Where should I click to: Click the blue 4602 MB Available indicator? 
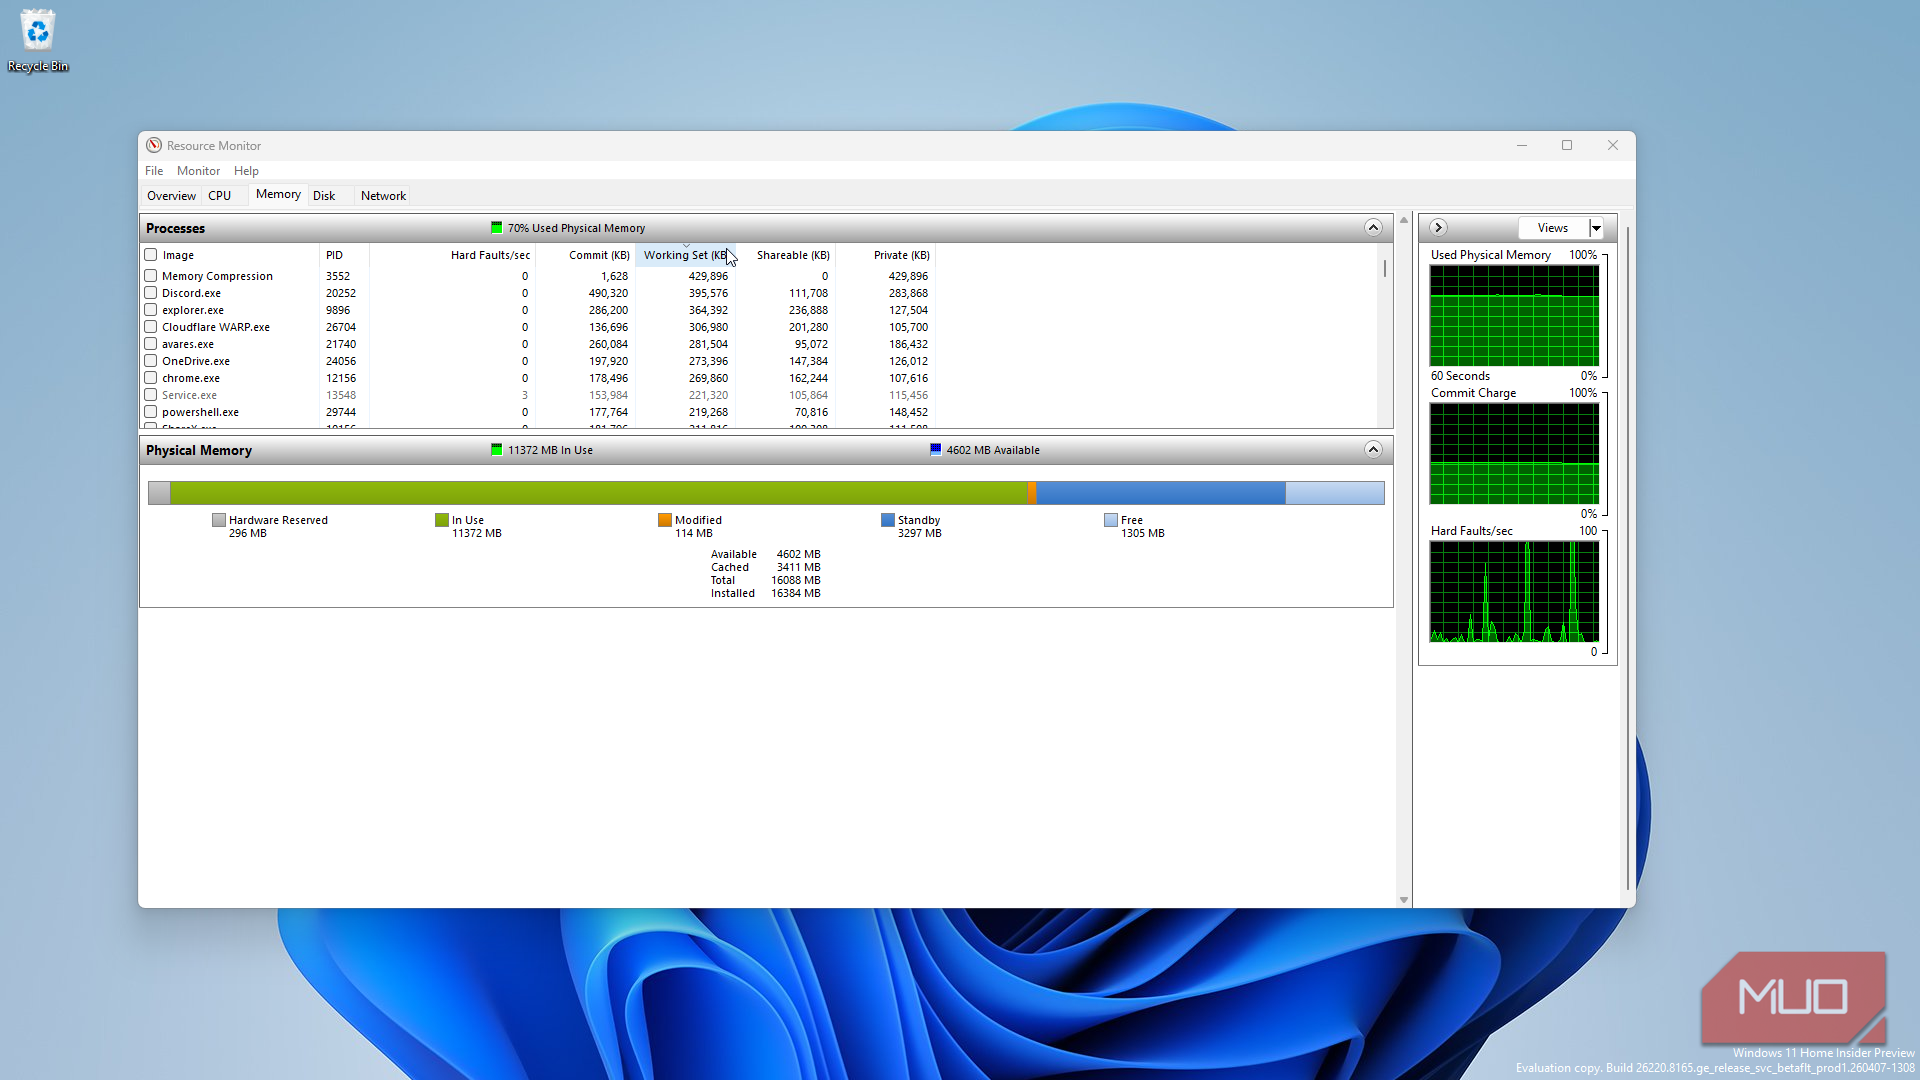click(x=935, y=450)
